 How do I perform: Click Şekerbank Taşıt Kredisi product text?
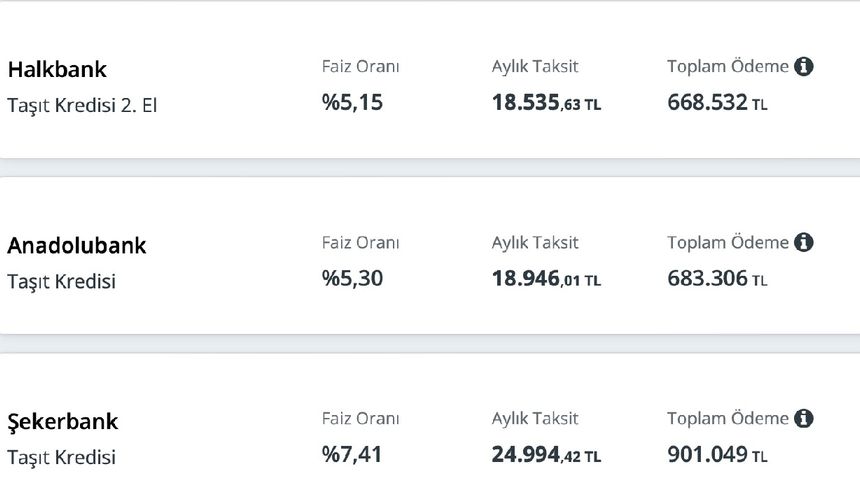(x=61, y=458)
